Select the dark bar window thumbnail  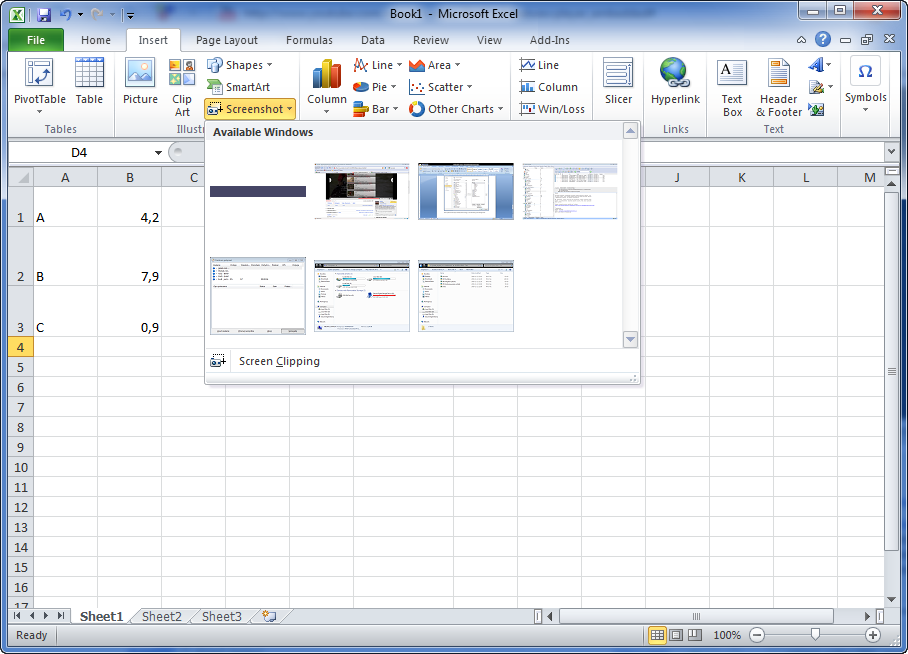pyautogui.click(x=258, y=192)
